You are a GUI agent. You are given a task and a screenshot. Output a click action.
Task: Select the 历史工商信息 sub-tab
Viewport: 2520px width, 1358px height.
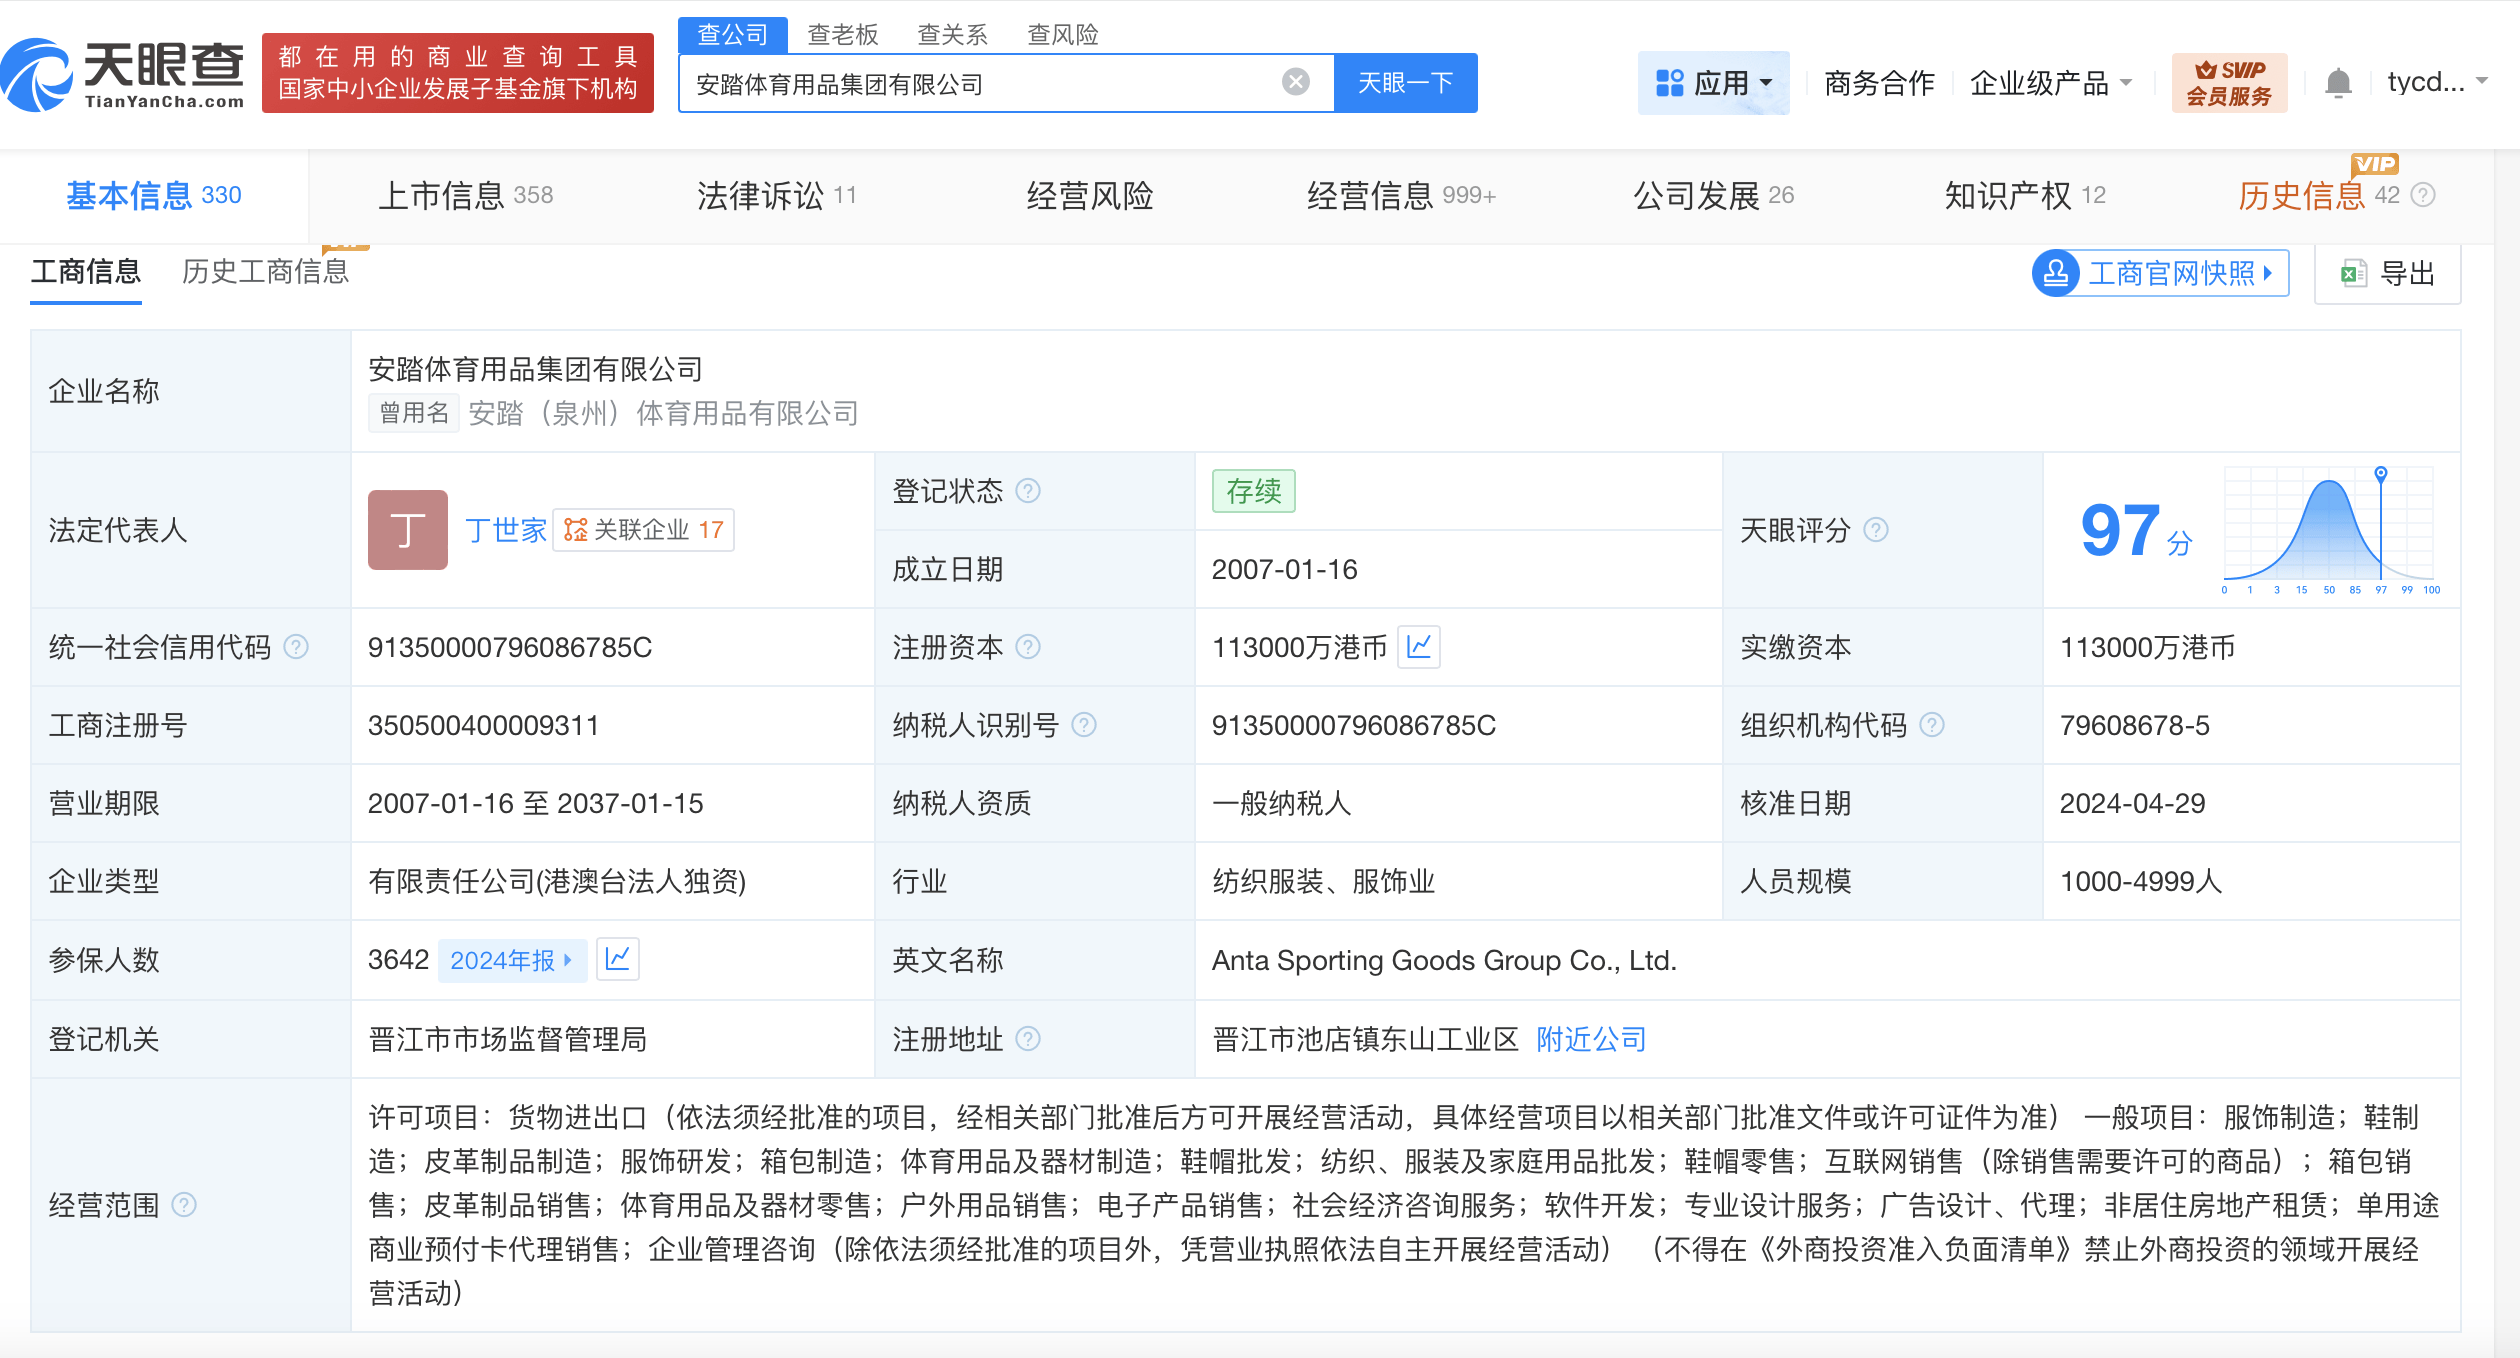[265, 272]
